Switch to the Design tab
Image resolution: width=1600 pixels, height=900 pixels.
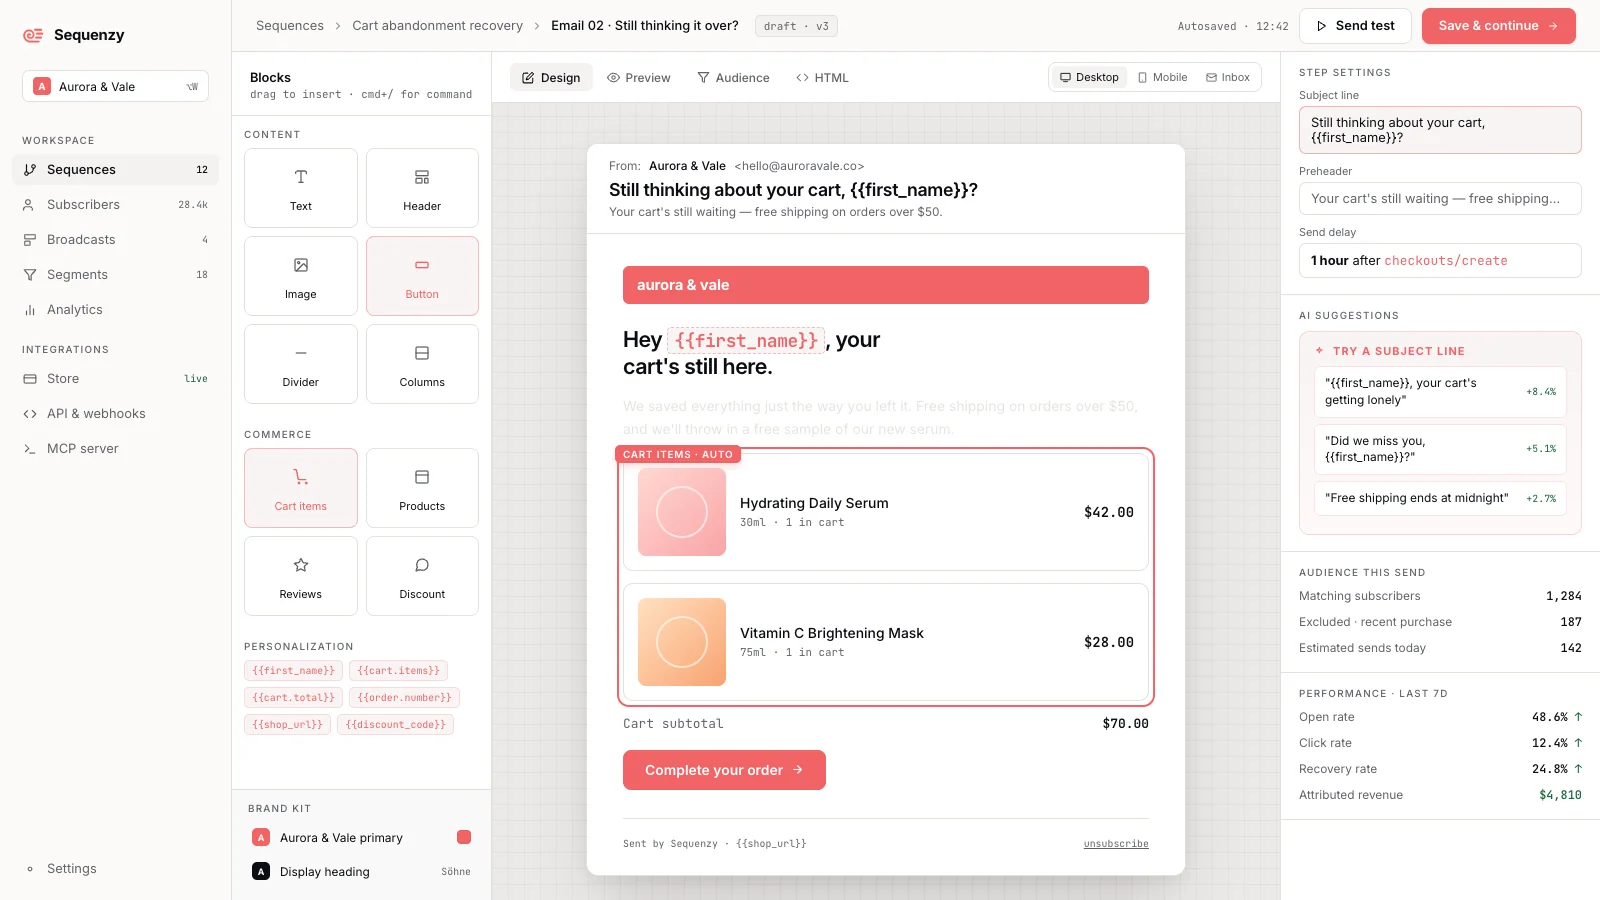coord(551,77)
